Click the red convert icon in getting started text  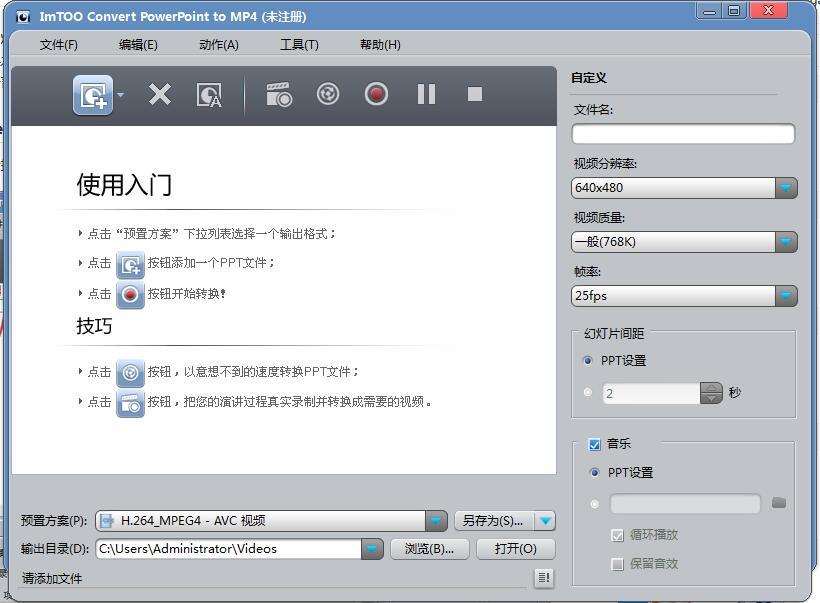tap(130, 295)
